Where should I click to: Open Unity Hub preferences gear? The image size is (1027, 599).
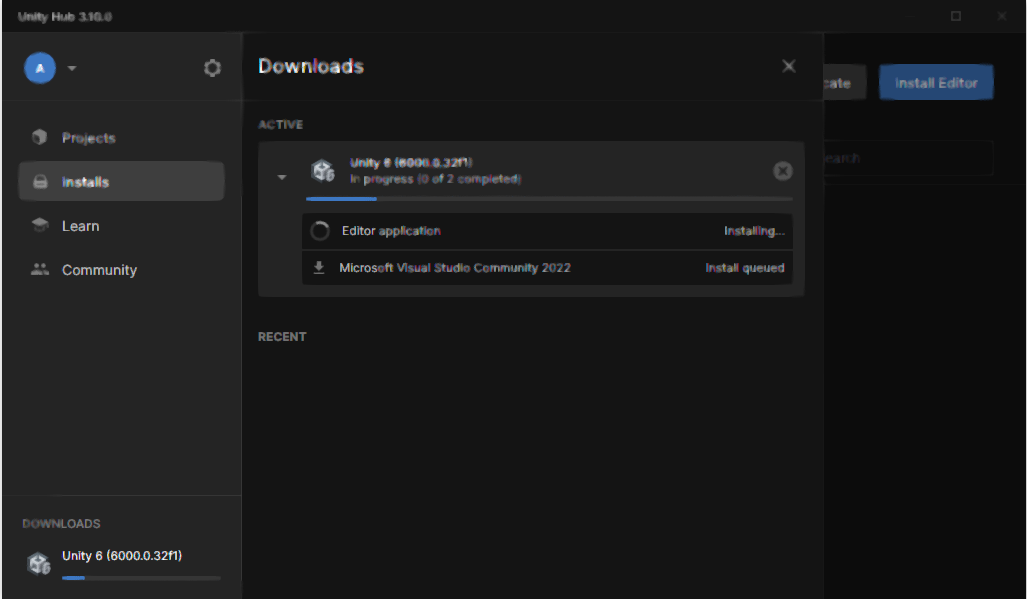[212, 68]
